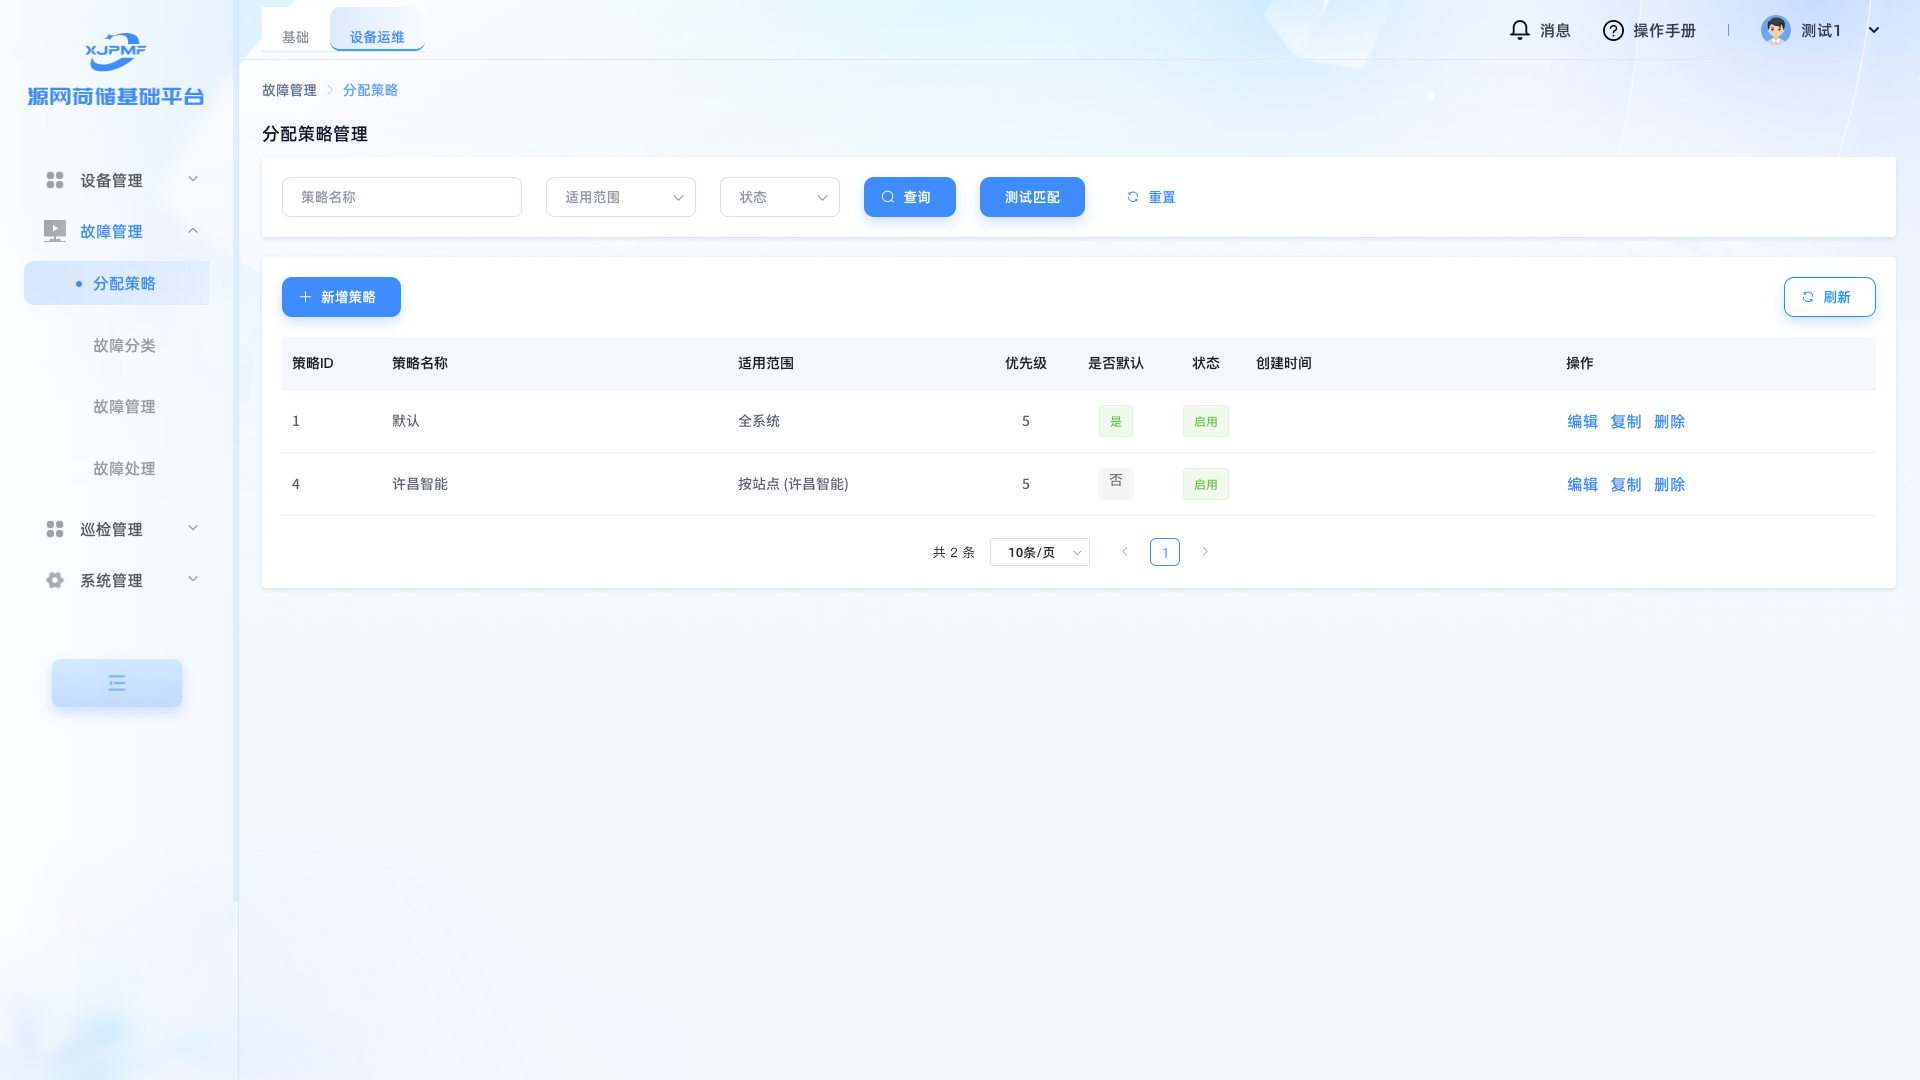The height and width of the screenshot is (1080, 1920).
Task: Click the 系统管理 gear icon
Action: pos(55,580)
